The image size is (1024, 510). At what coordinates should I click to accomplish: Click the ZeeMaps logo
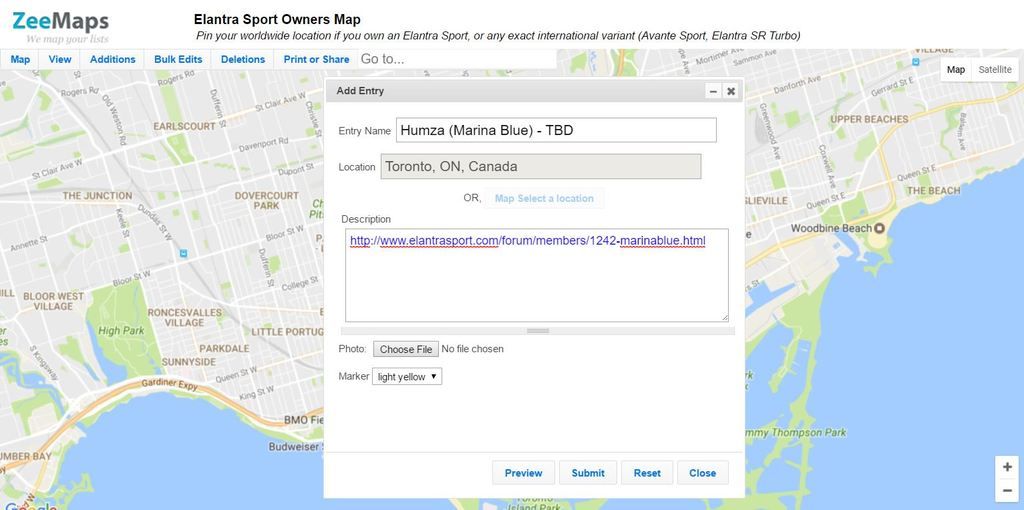(60, 26)
